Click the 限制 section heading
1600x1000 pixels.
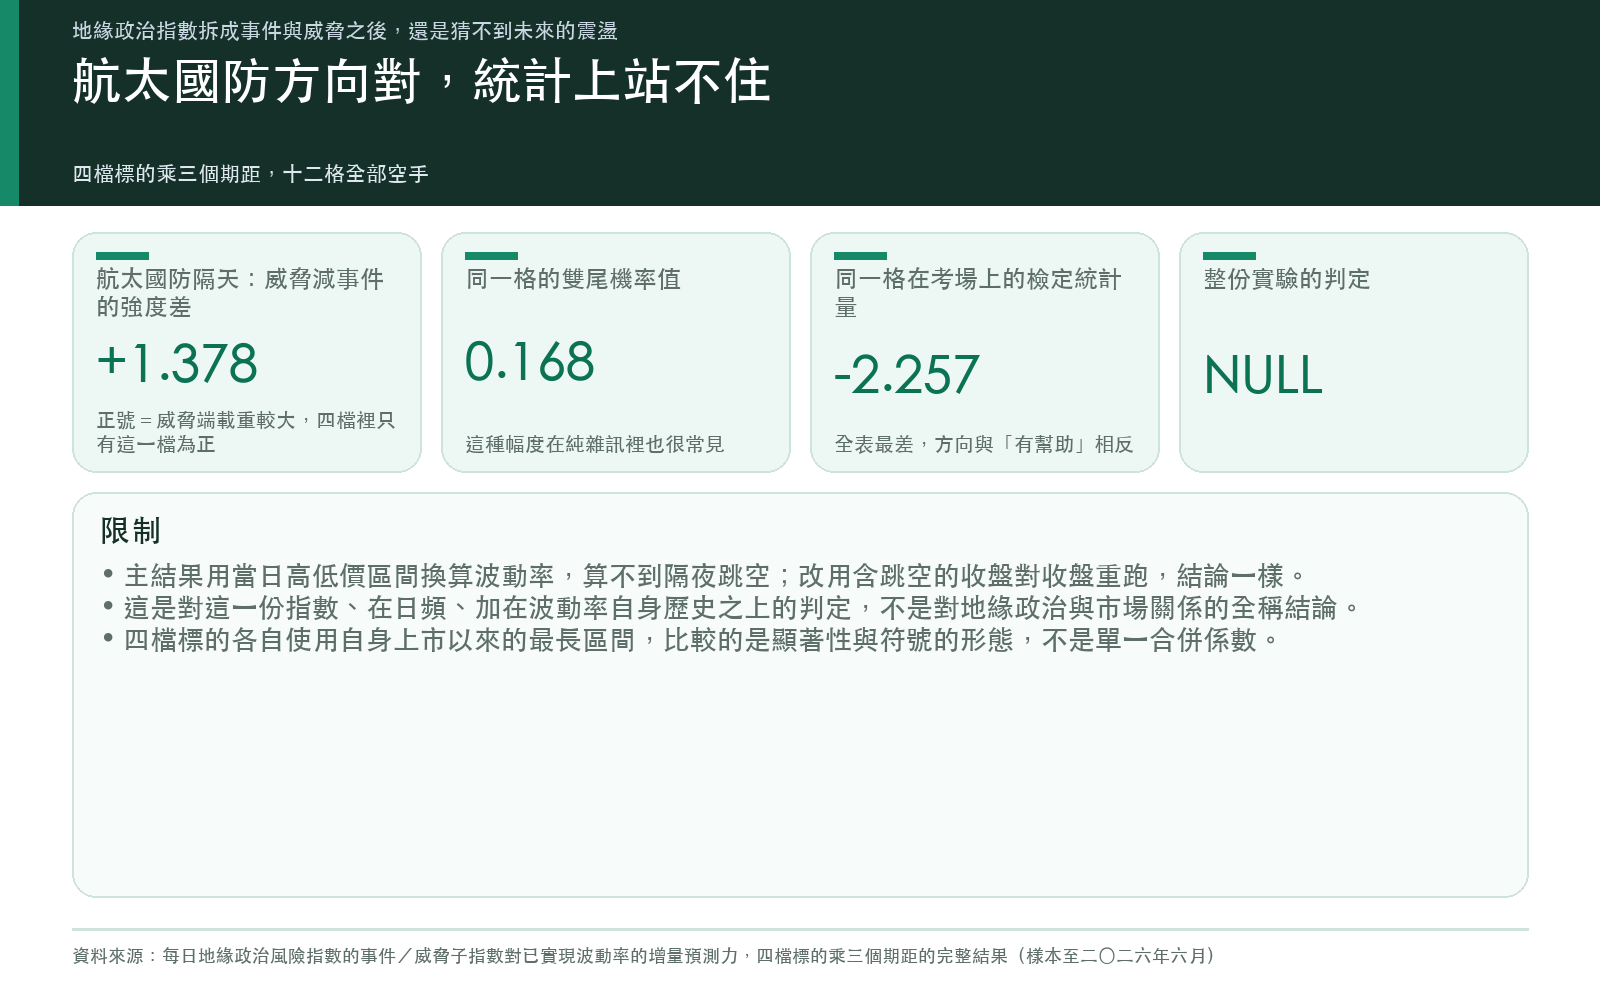(130, 531)
